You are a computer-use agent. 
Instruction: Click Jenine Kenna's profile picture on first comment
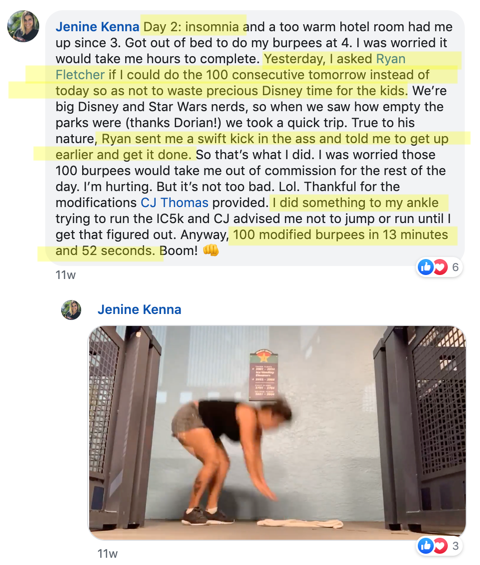(23, 26)
